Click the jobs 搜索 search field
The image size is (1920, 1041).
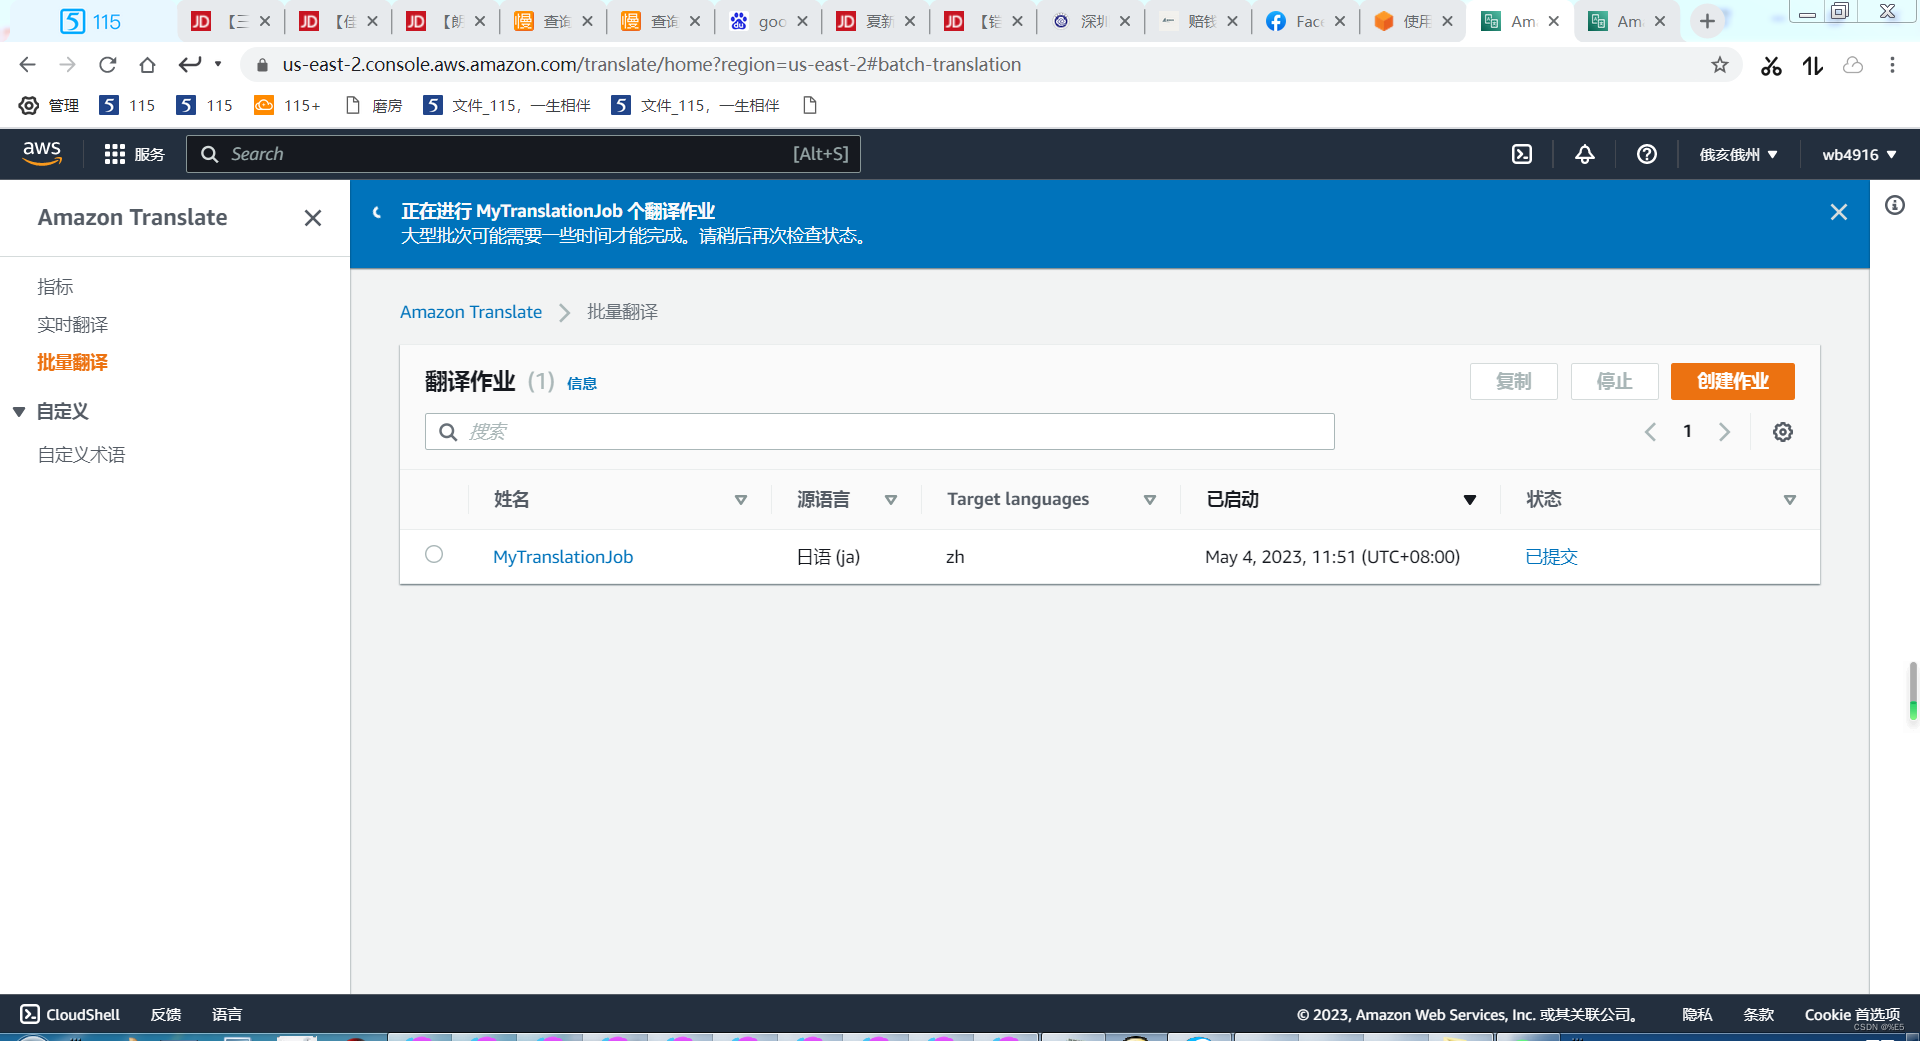[x=880, y=431]
